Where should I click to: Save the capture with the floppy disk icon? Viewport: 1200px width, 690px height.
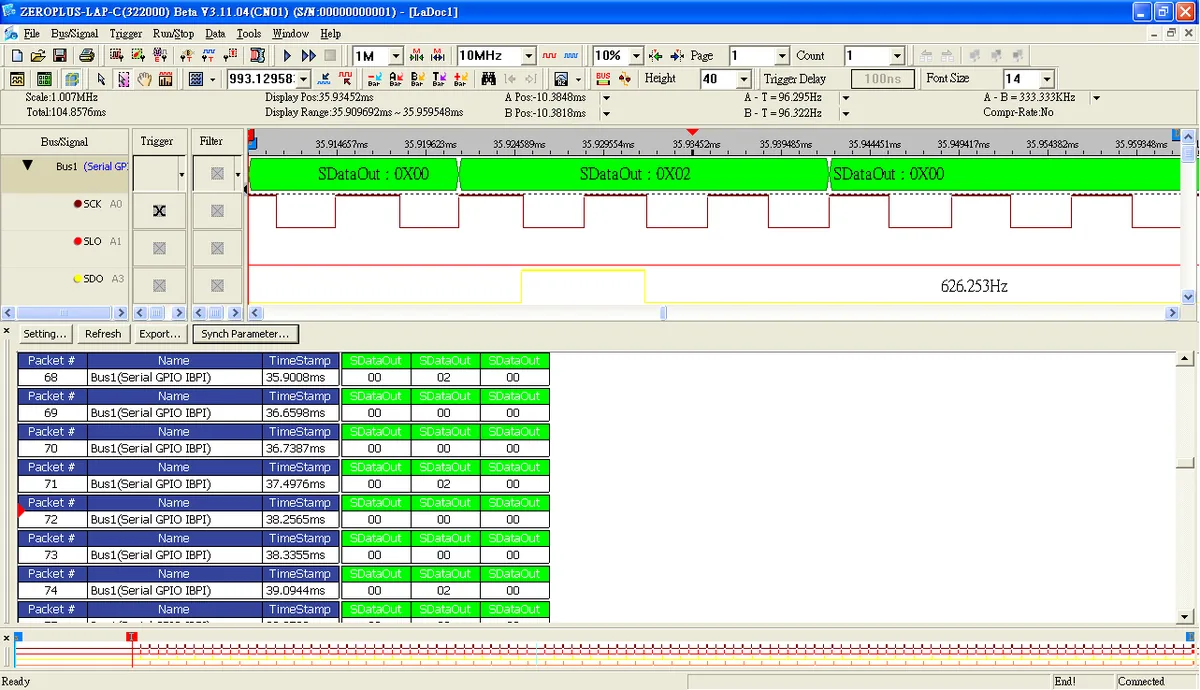pyautogui.click(x=60, y=56)
